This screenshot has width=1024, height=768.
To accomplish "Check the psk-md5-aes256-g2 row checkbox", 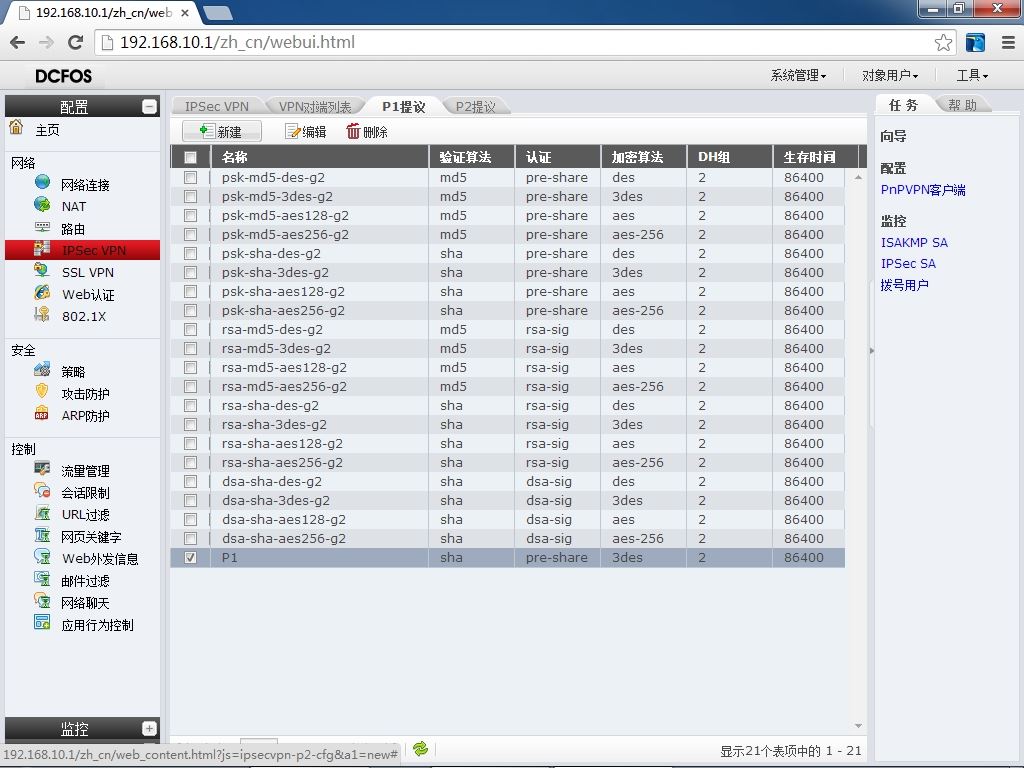I will pos(190,234).
